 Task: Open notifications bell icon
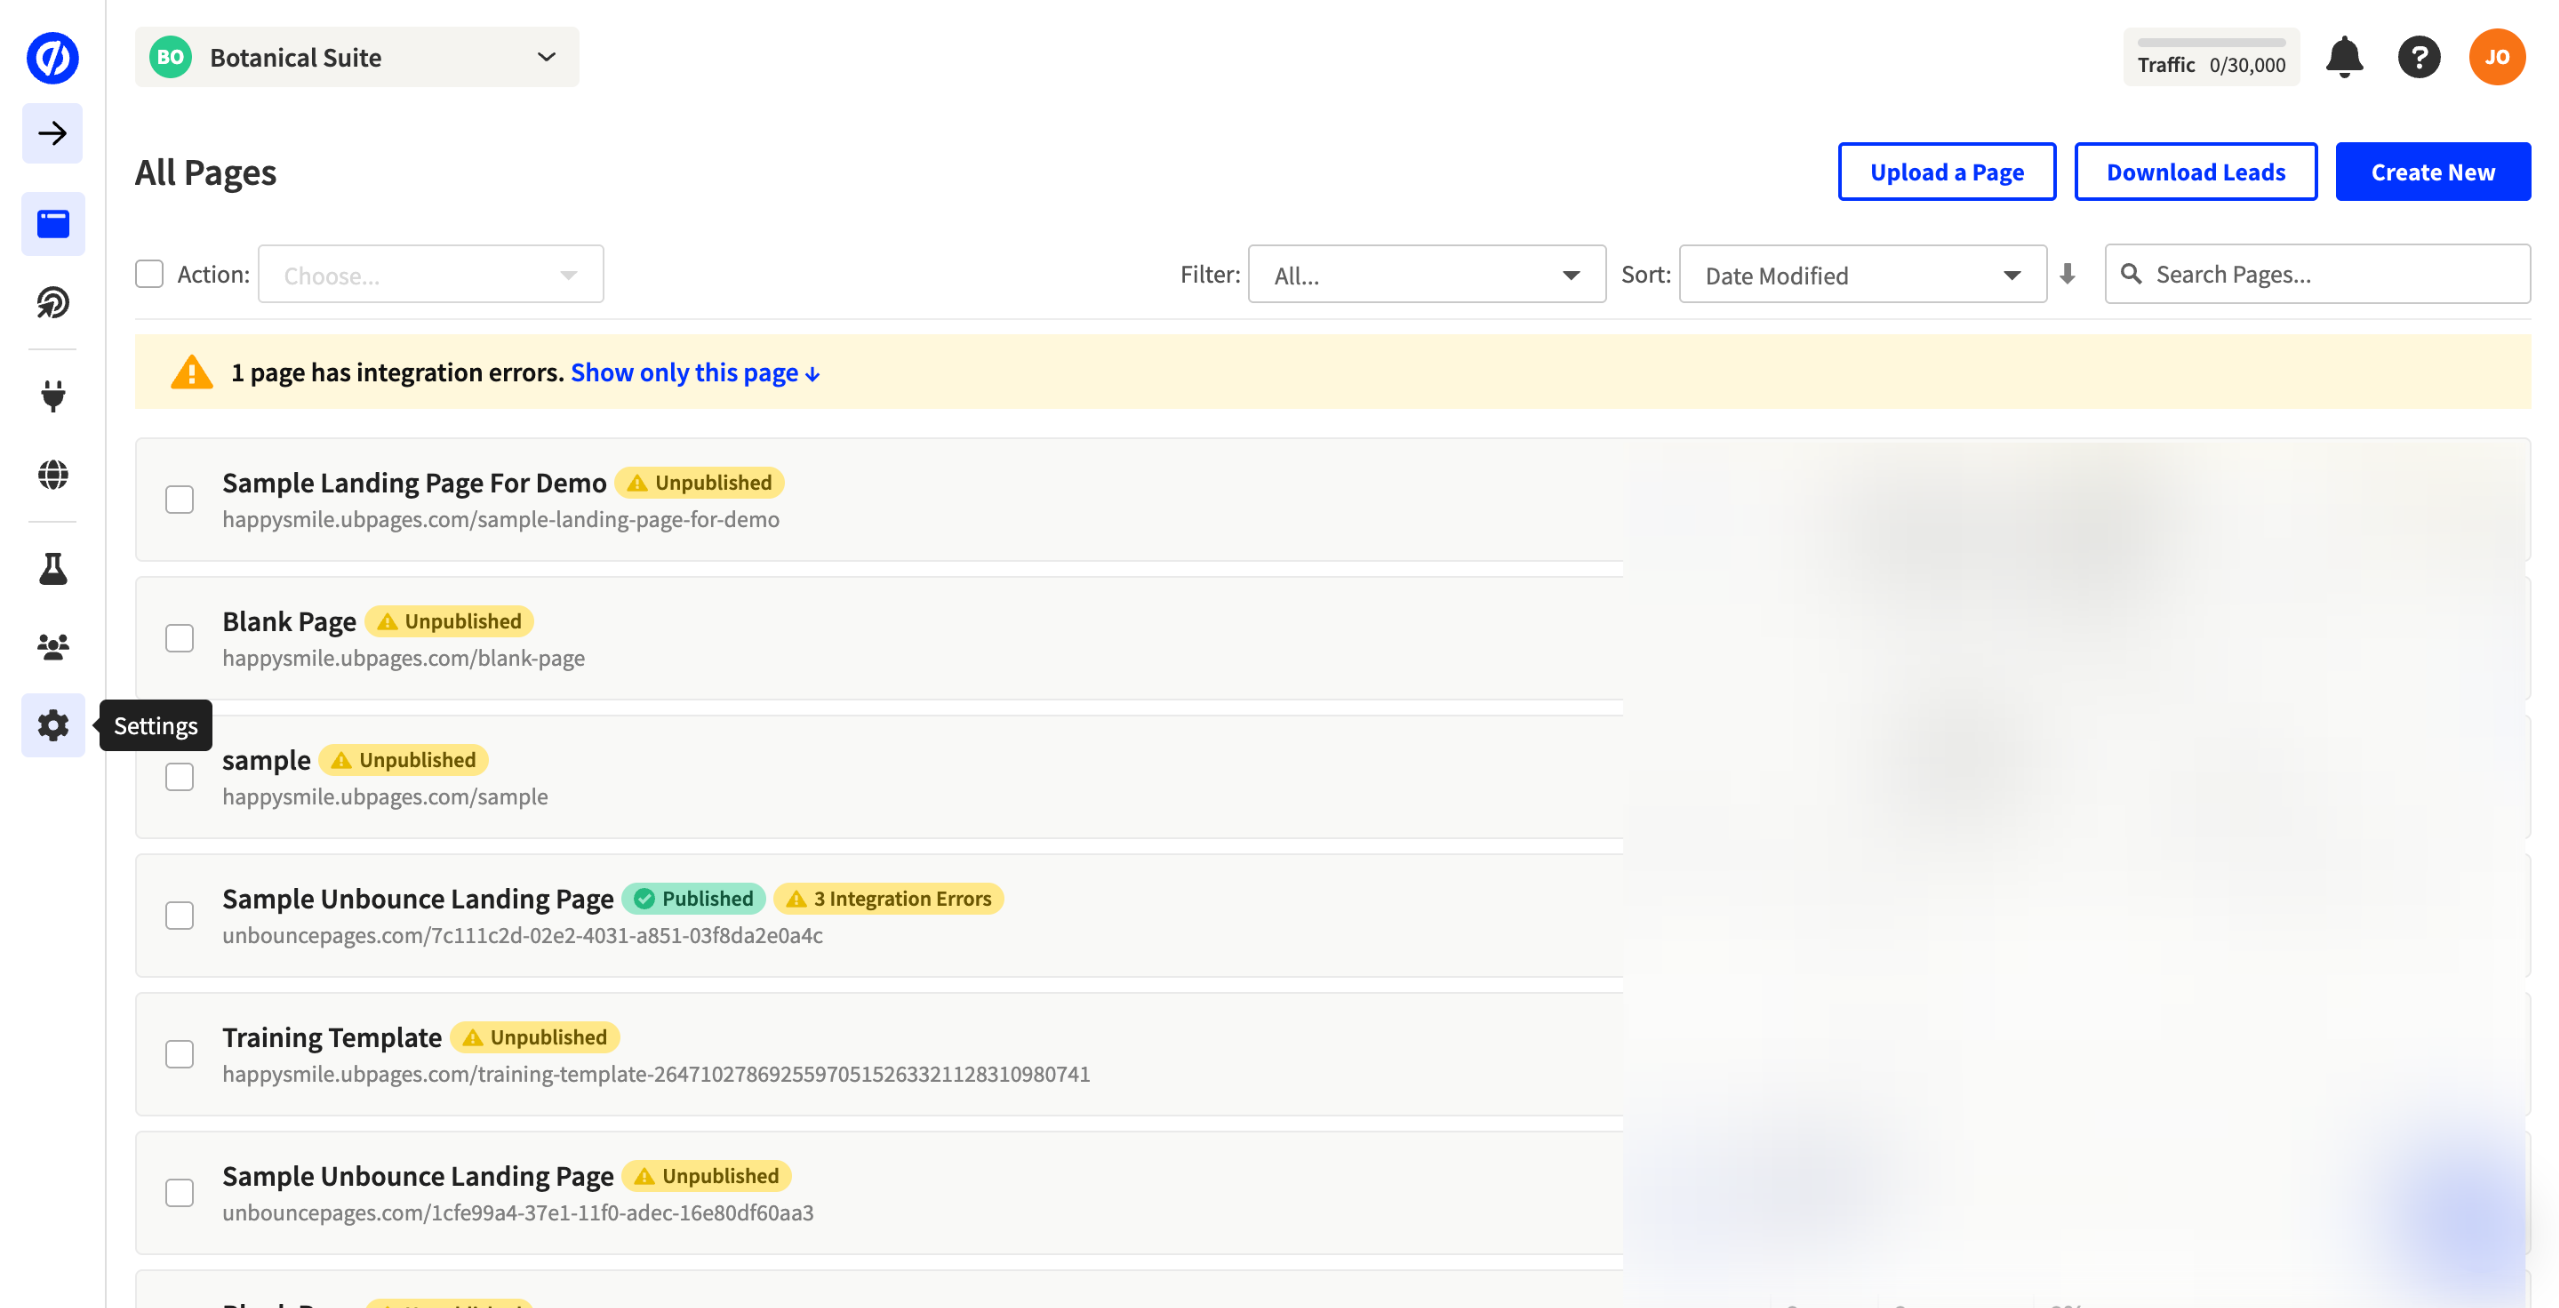point(2342,57)
